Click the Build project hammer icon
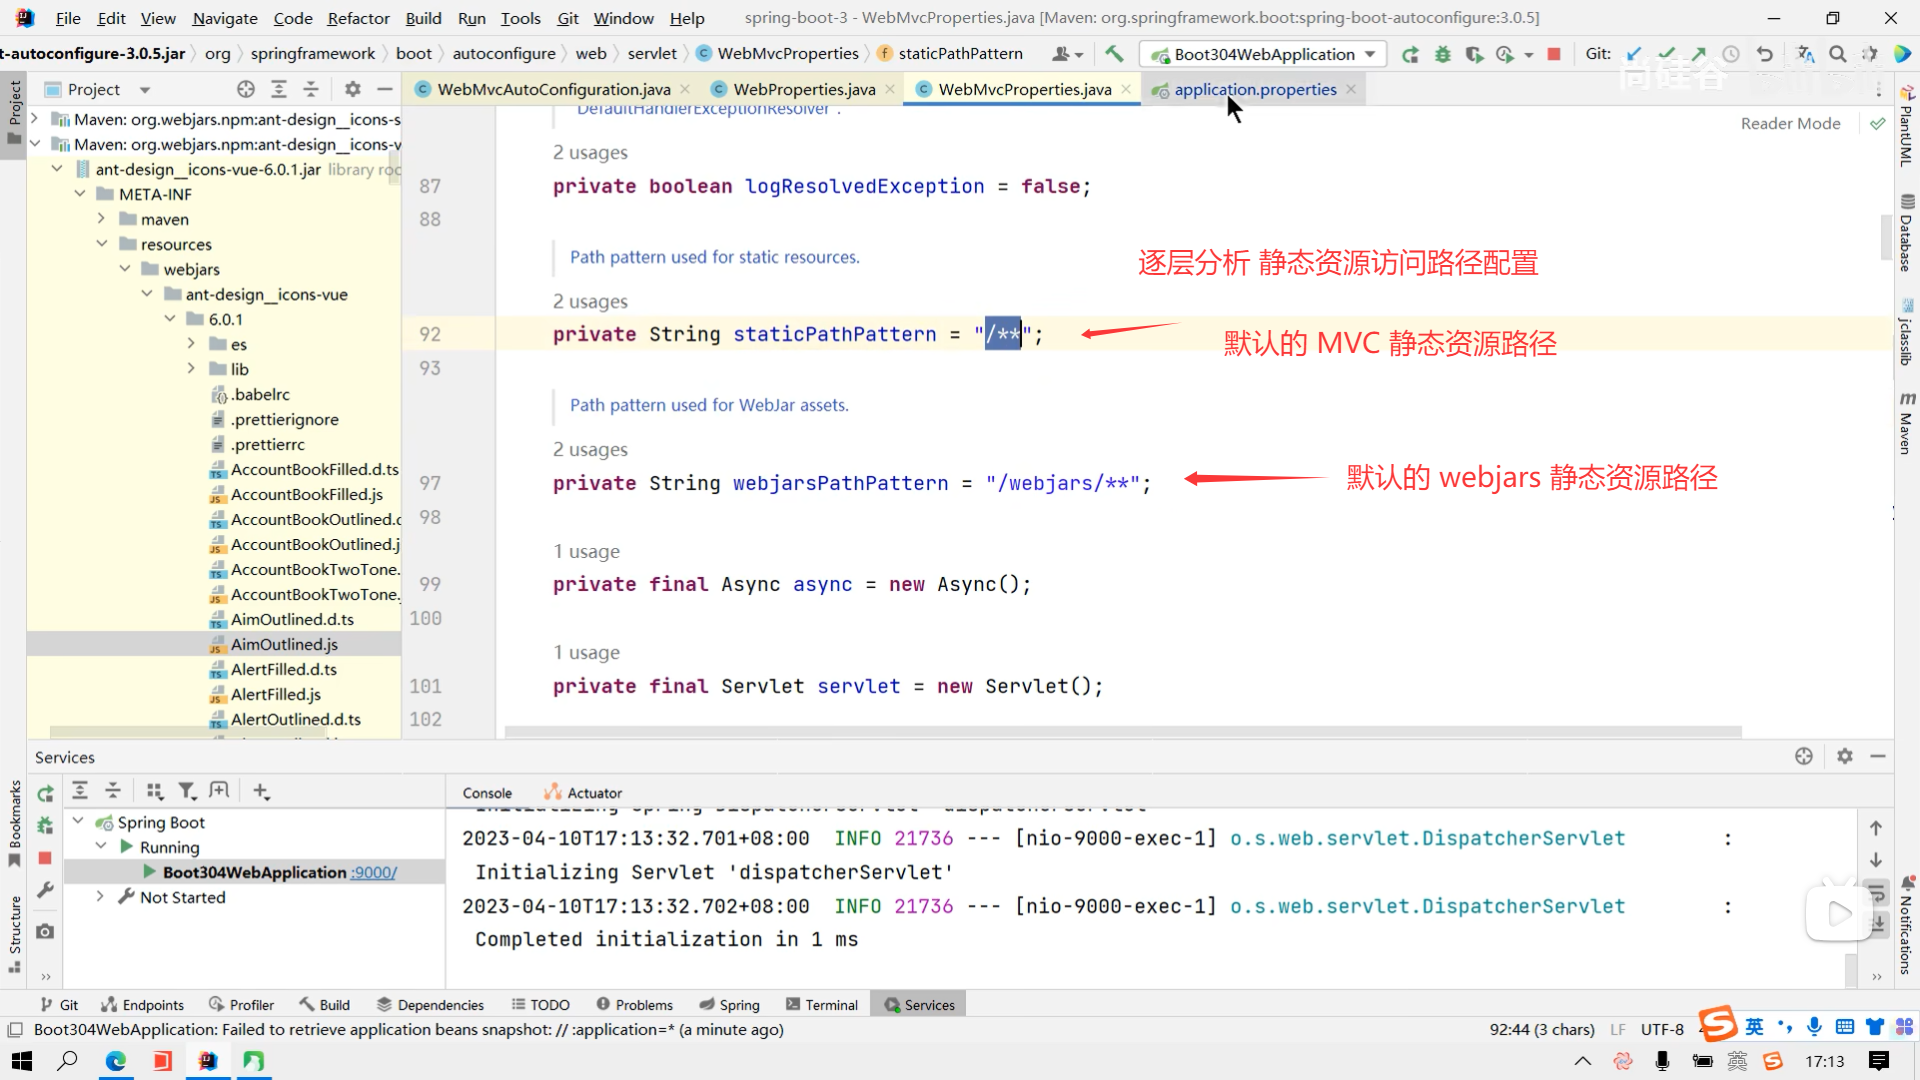1920x1080 pixels. tap(1114, 54)
